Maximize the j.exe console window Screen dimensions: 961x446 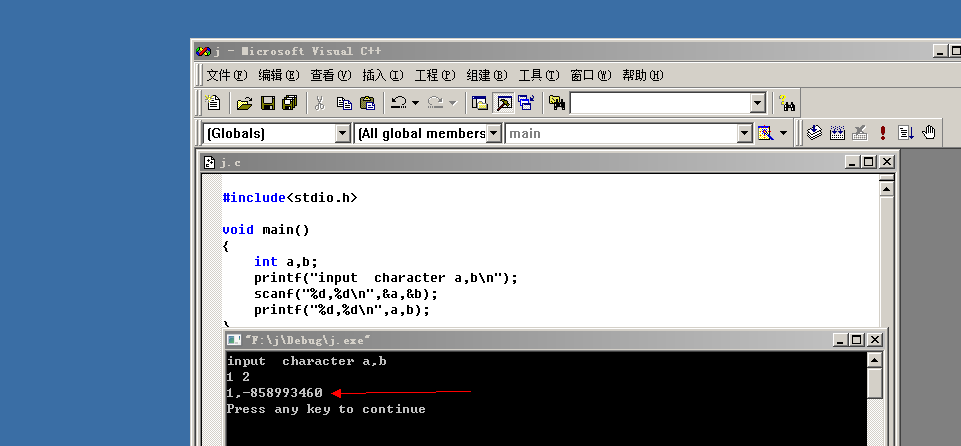coord(857,339)
